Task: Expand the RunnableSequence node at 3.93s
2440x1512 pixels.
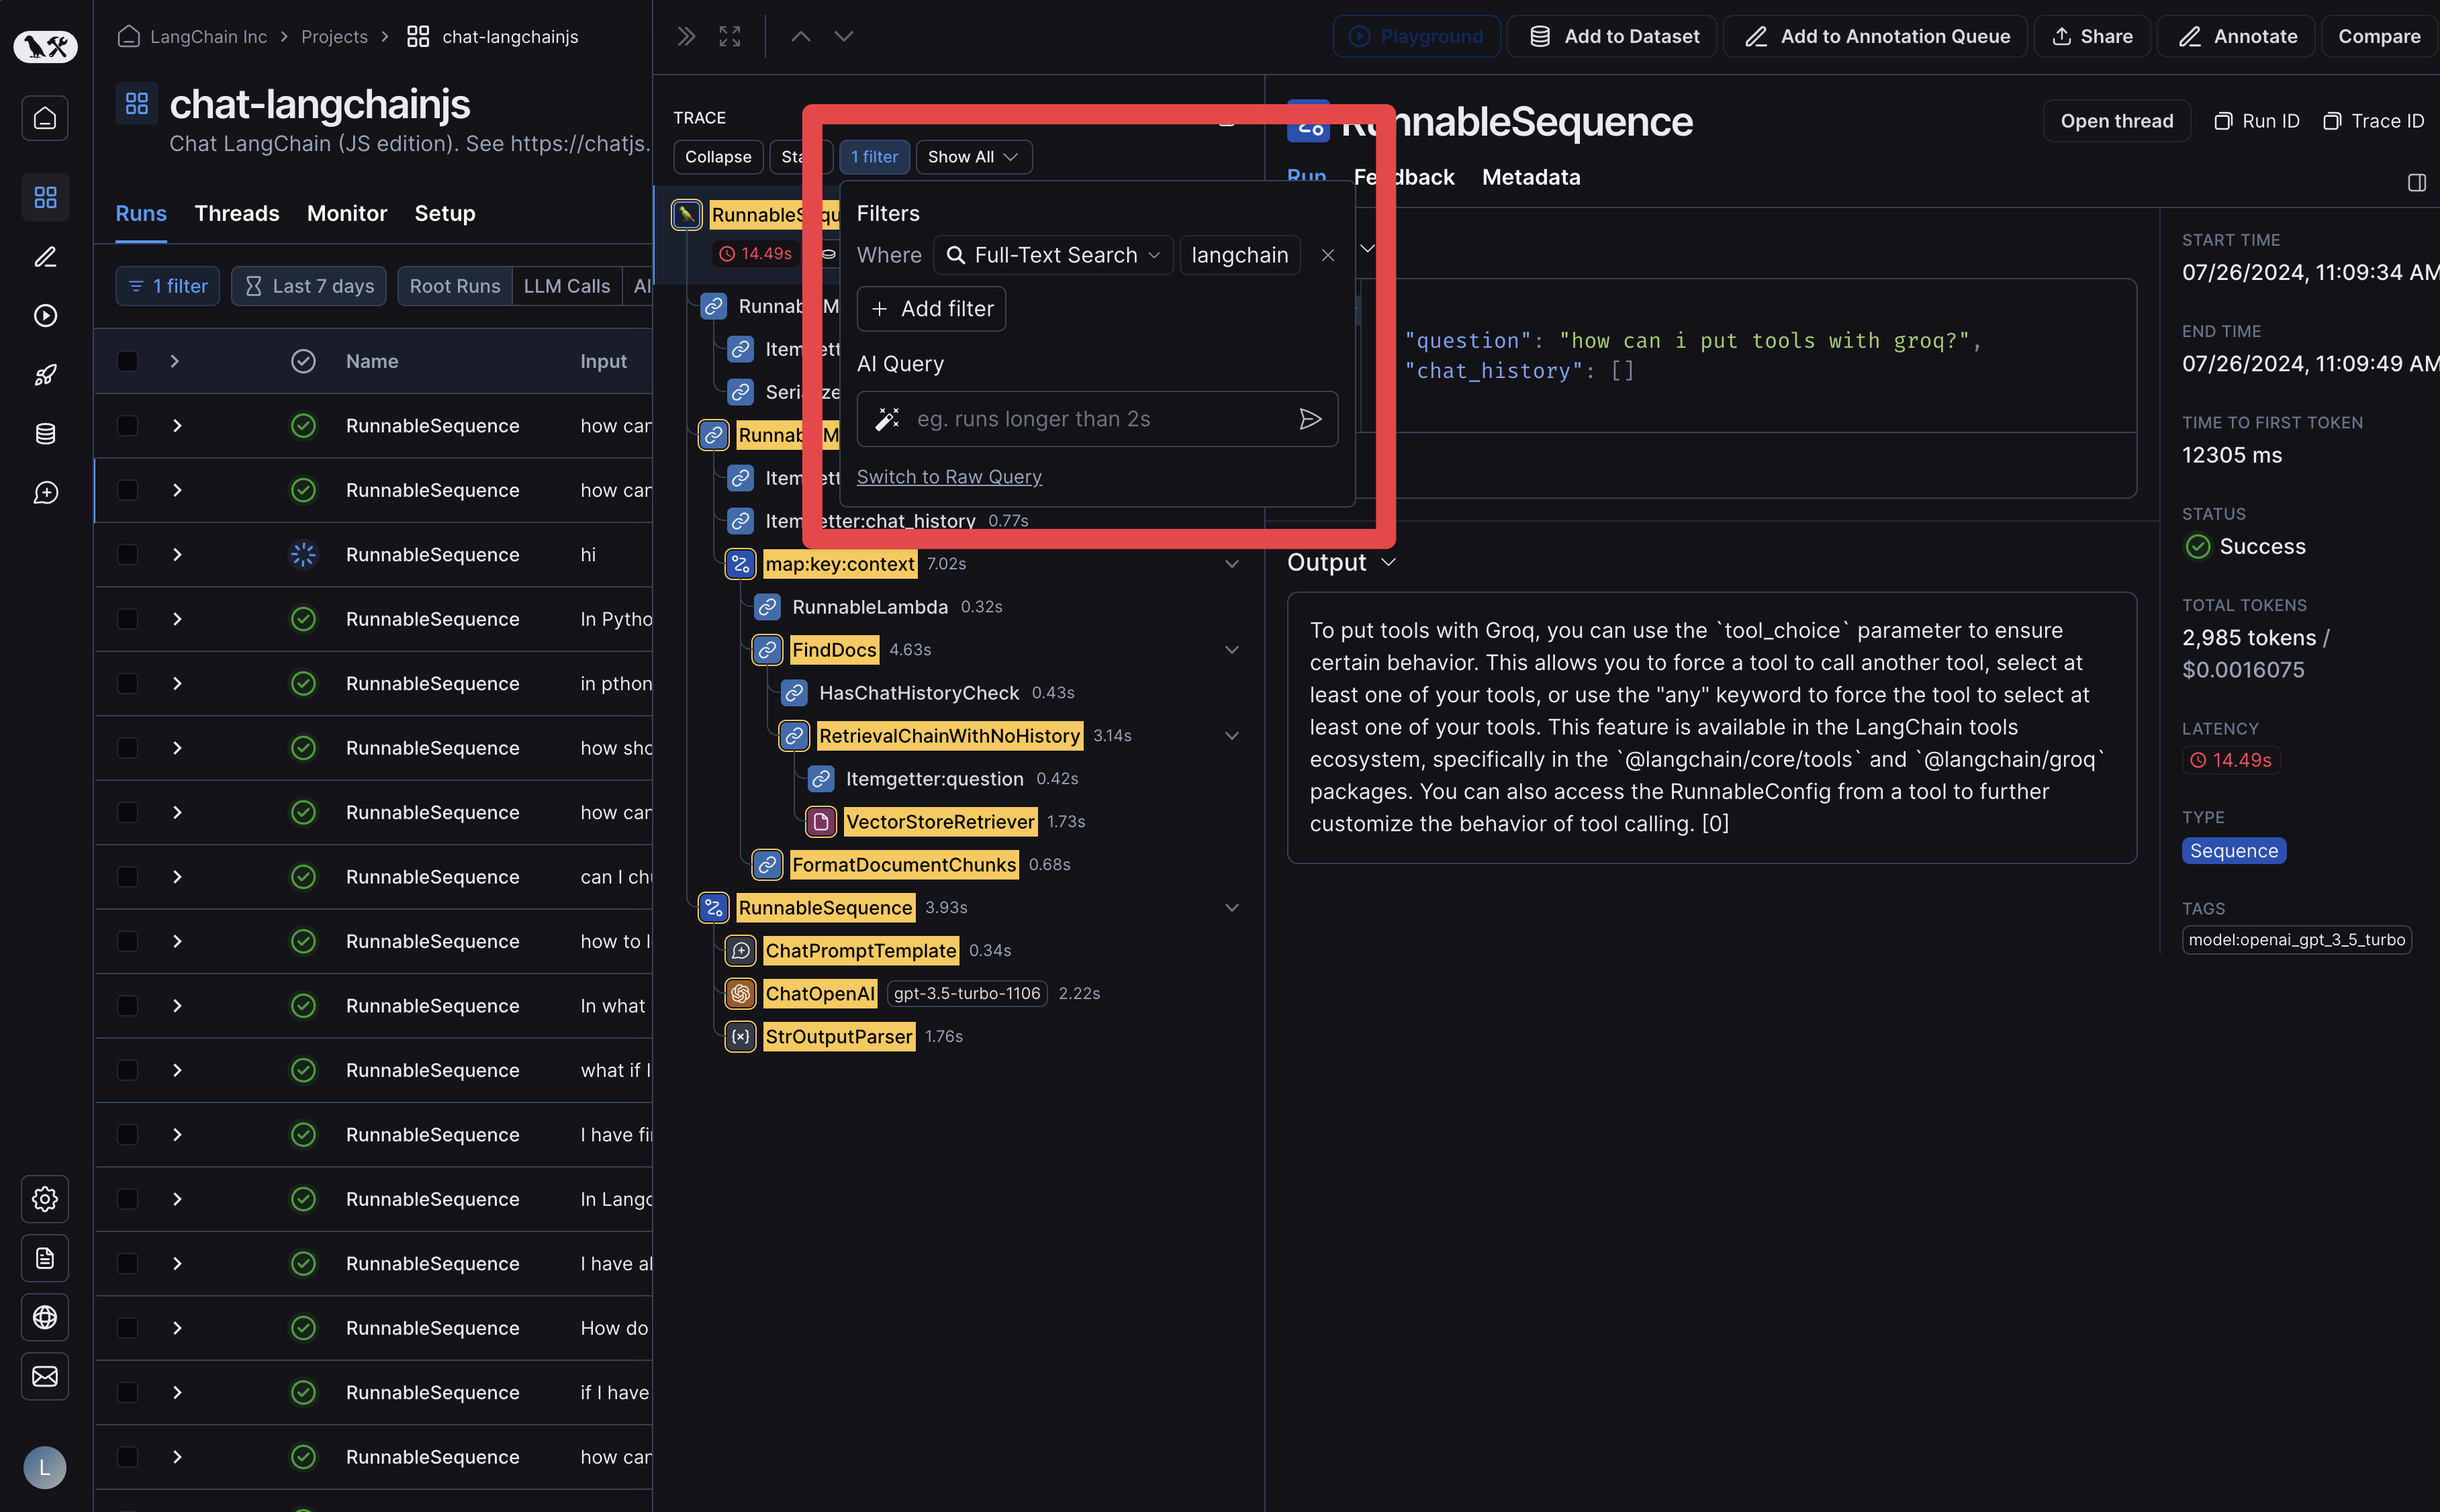Action: [1231, 906]
